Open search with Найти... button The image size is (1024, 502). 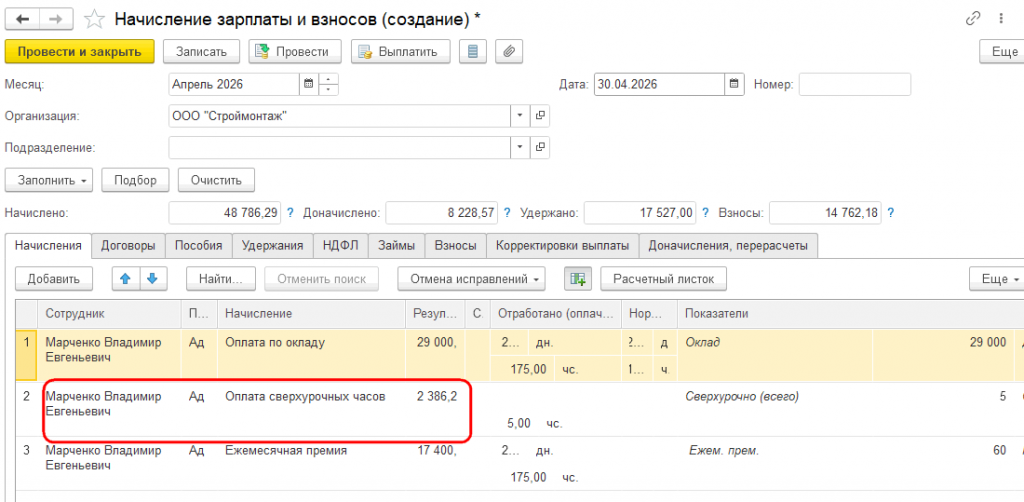pyautogui.click(x=221, y=279)
